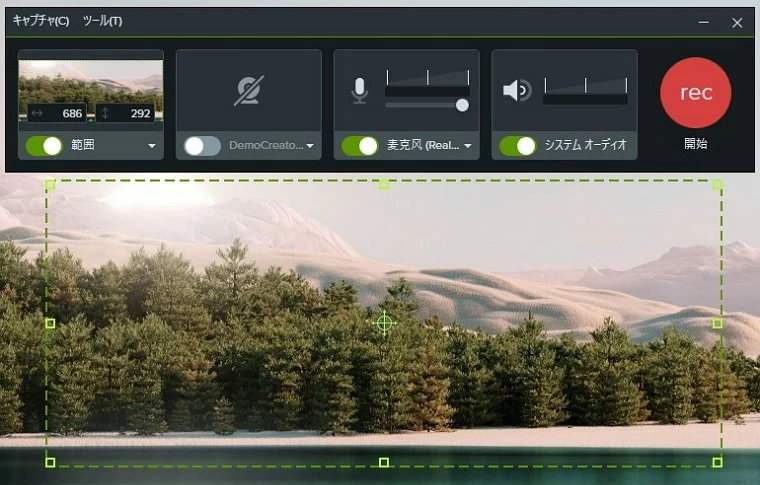The height and width of the screenshot is (485, 760).
Task: Click the height arrows icon beside 292
Action: [105, 113]
